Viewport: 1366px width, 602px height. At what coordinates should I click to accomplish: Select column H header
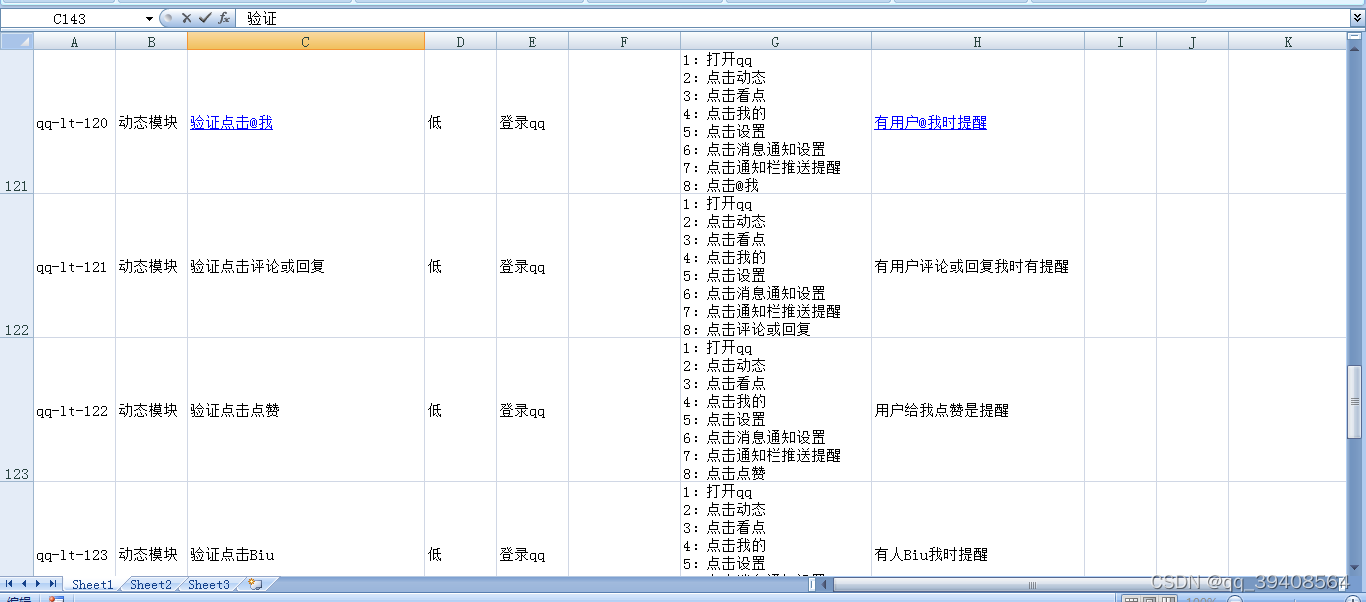pyautogui.click(x=978, y=41)
